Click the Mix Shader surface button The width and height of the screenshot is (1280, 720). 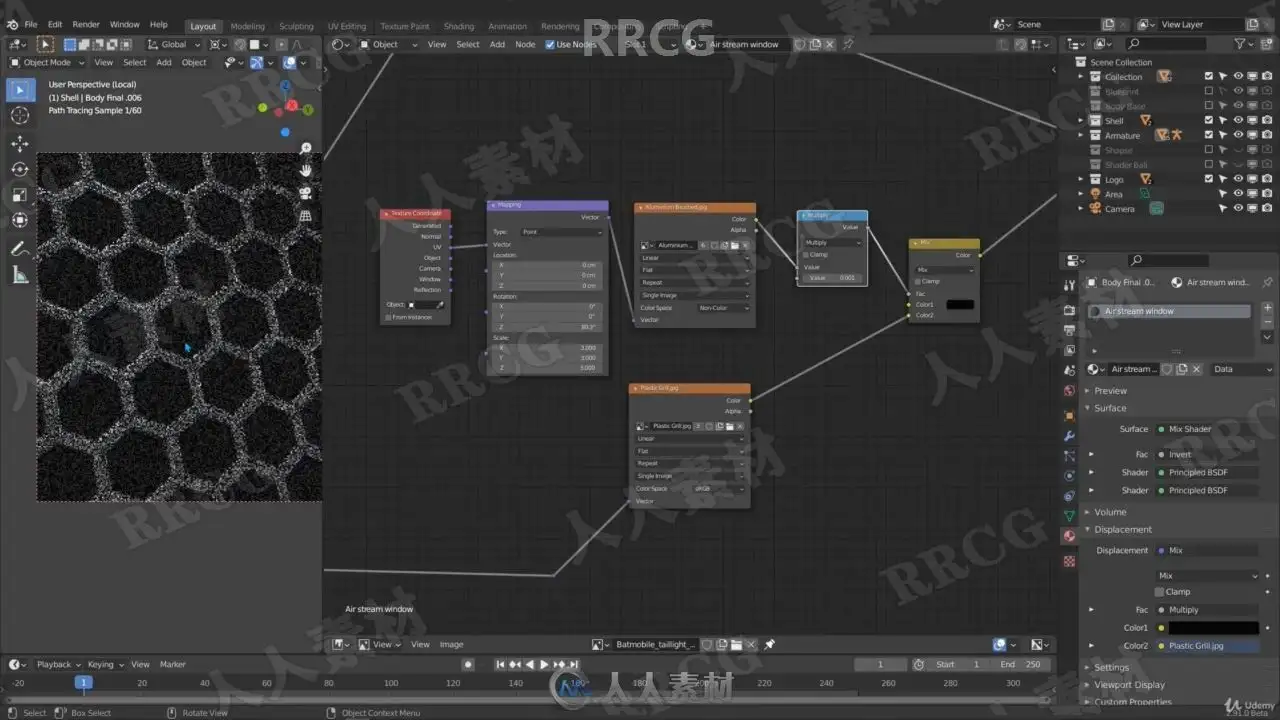(1207, 429)
